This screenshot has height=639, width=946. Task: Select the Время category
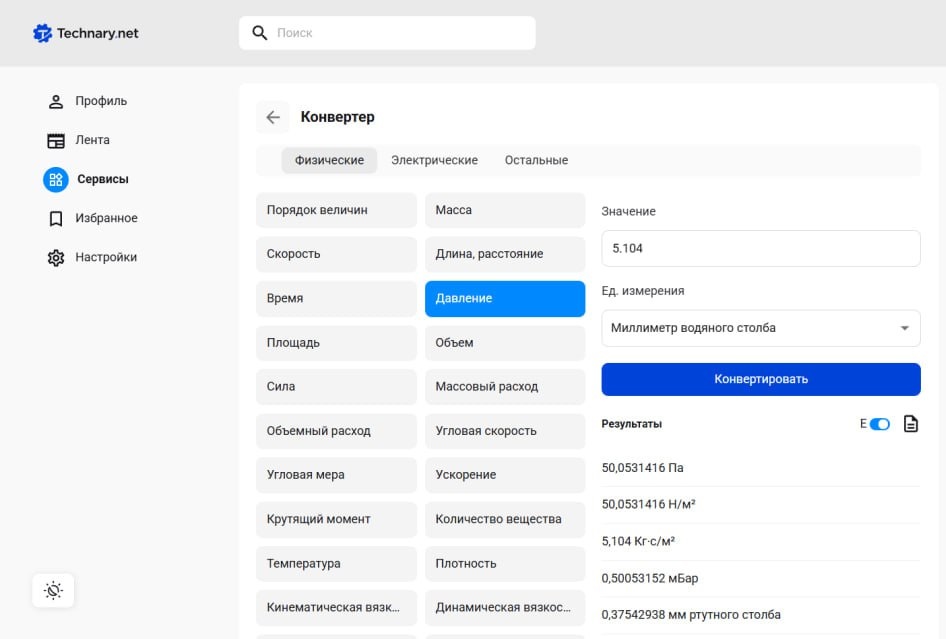(336, 299)
